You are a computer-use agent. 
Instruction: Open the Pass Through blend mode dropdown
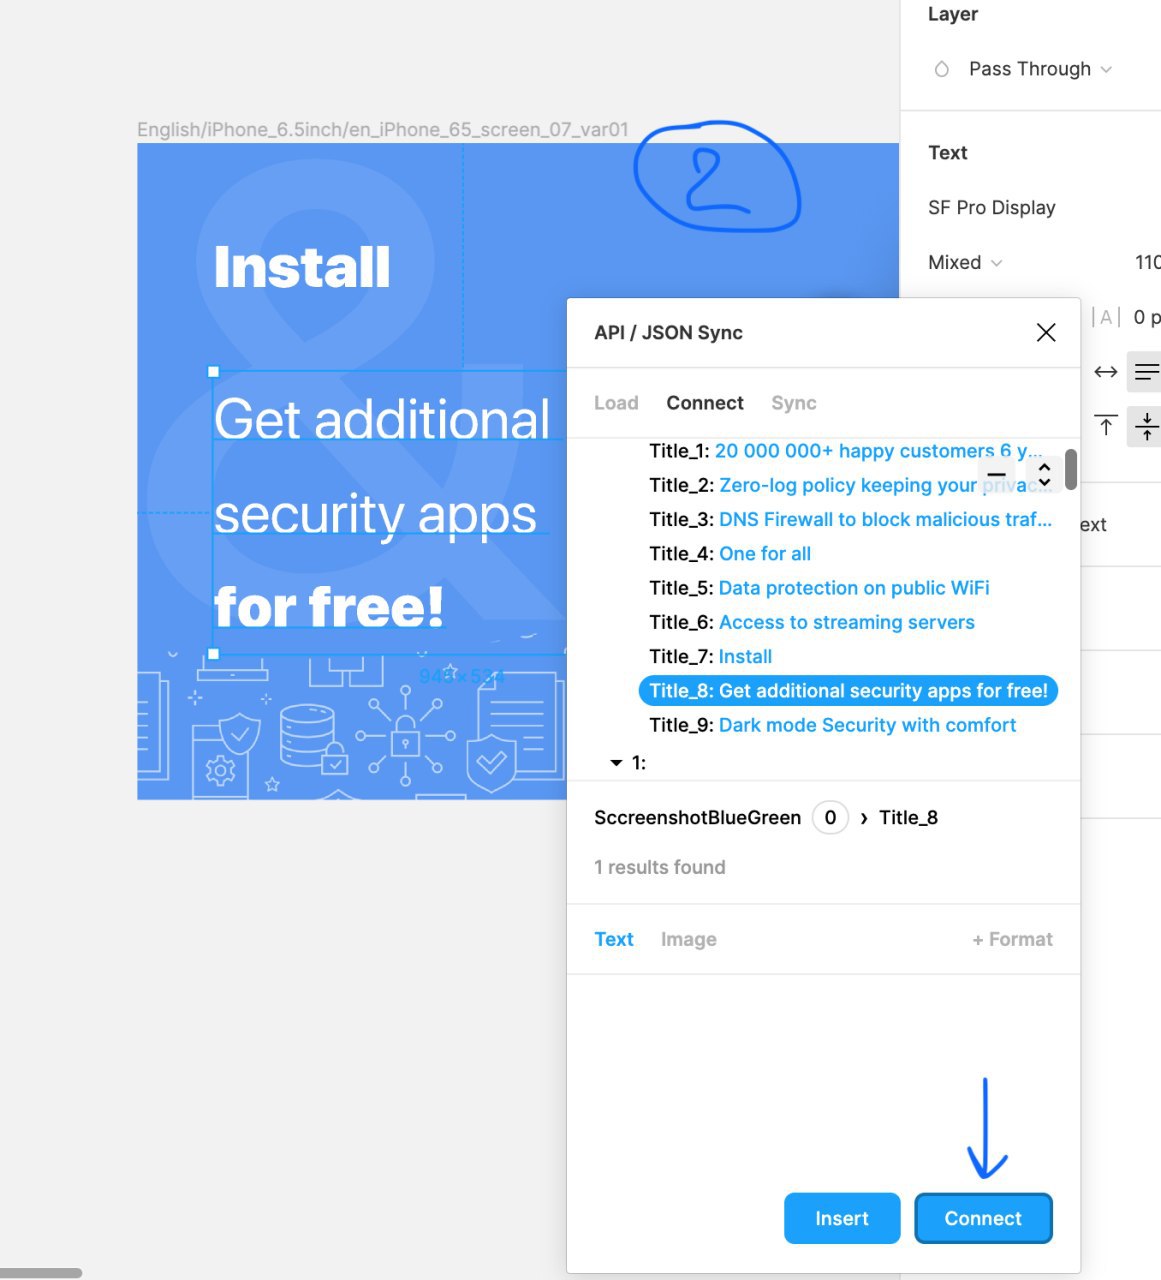point(1040,69)
